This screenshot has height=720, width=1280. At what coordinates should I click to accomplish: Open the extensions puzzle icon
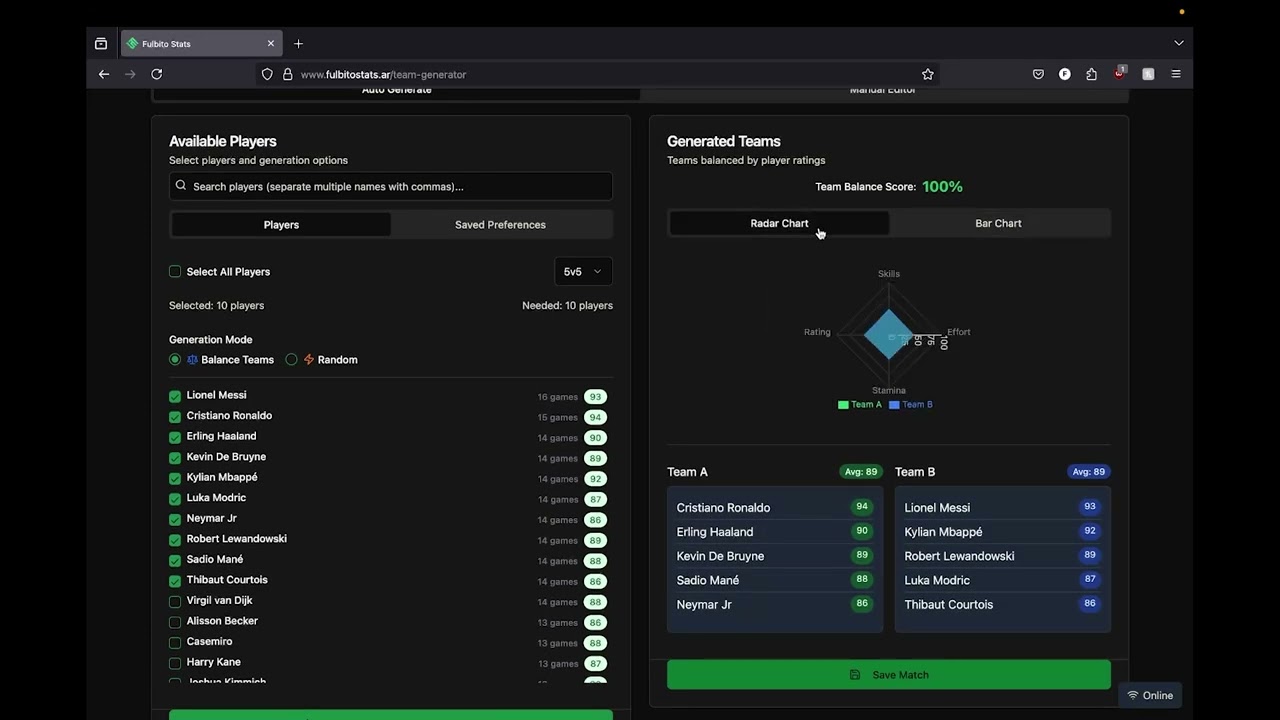(1091, 74)
